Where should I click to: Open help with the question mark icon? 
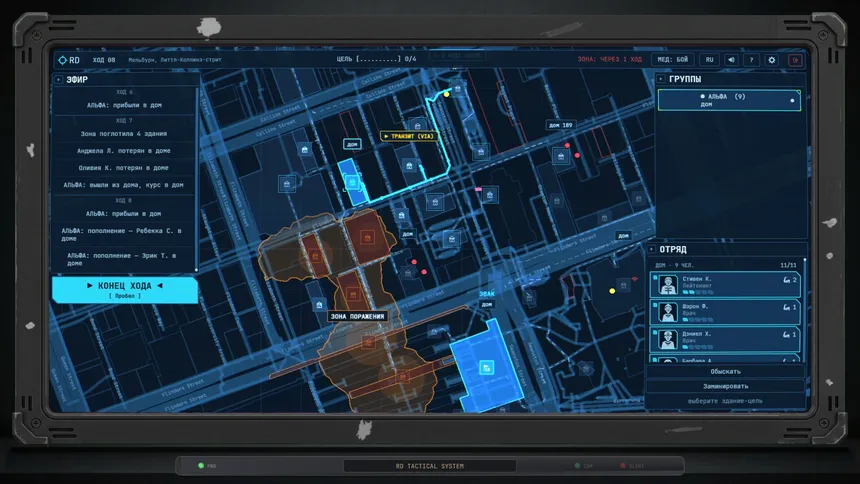[x=751, y=60]
